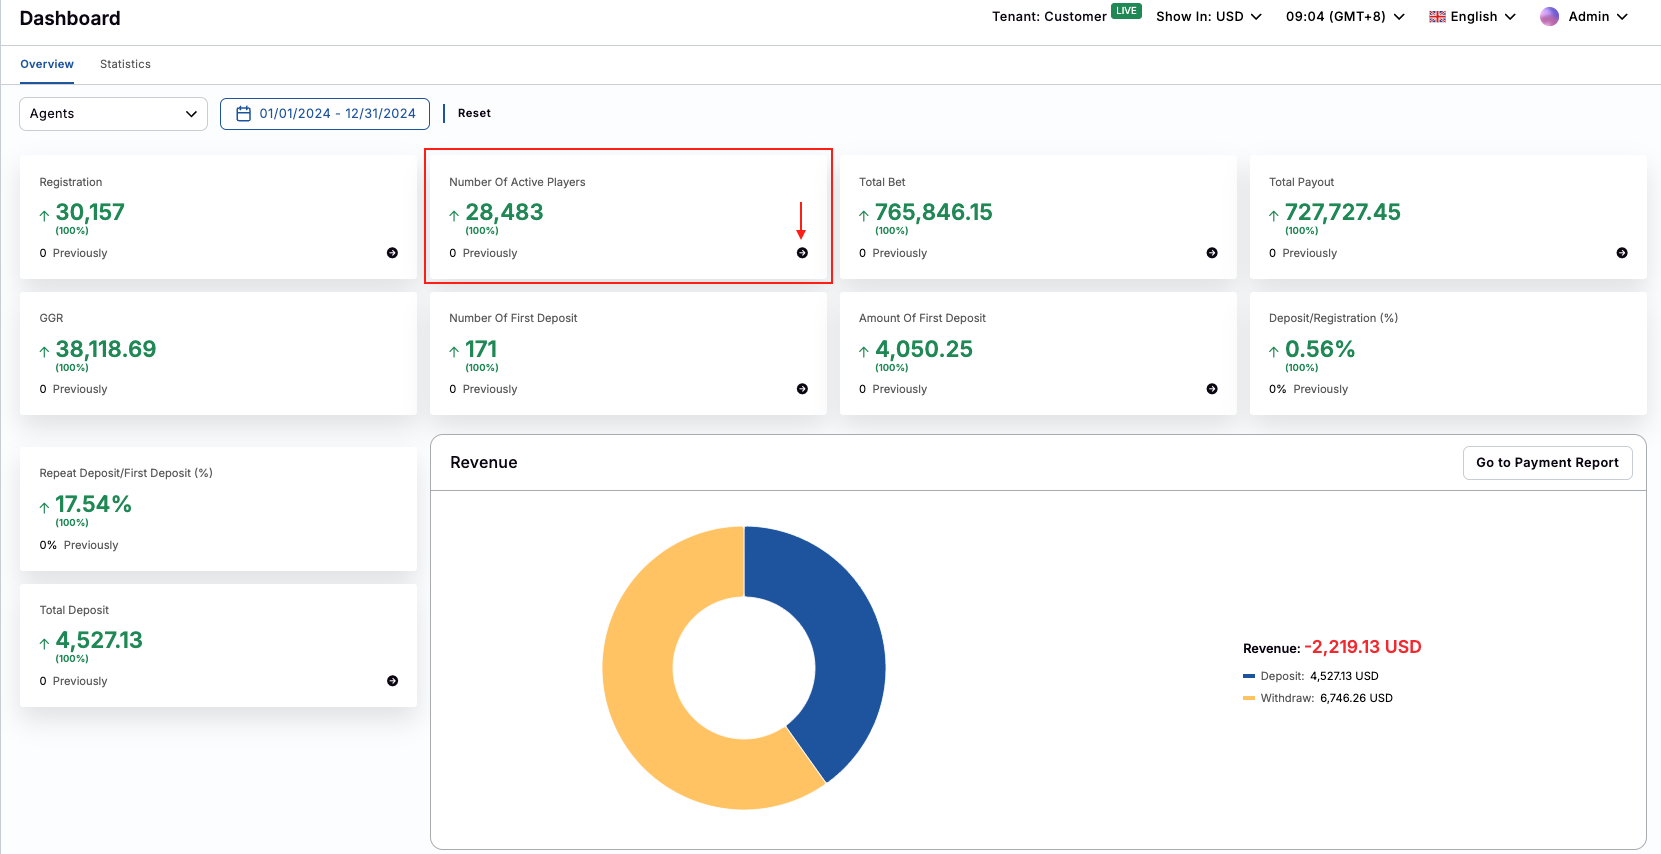This screenshot has height=854, width=1661.
Task: Open the Show In: USD currency dropdown
Action: tap(1208, 17)
